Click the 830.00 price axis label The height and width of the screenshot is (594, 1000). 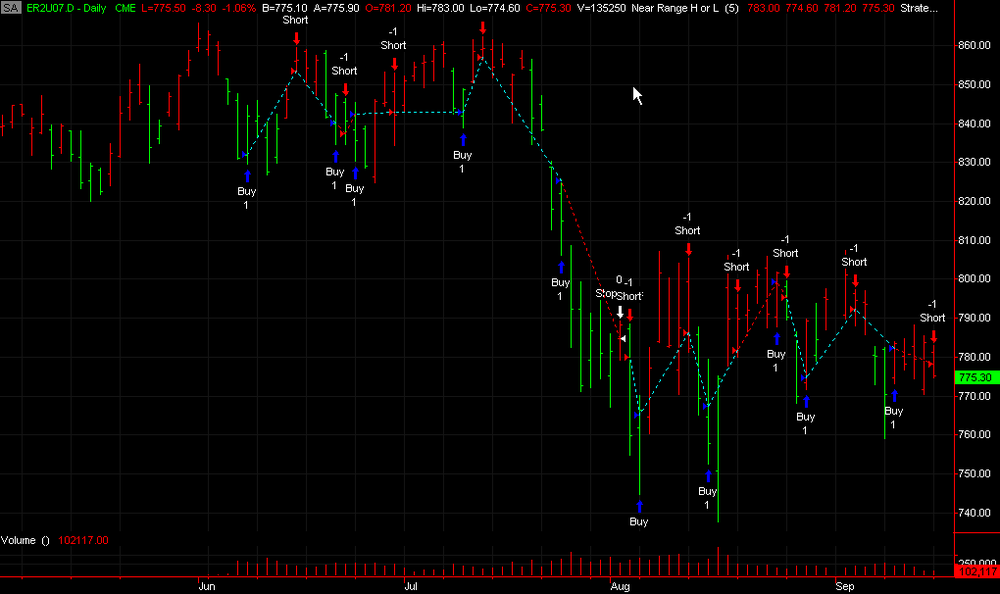(974, 162)
